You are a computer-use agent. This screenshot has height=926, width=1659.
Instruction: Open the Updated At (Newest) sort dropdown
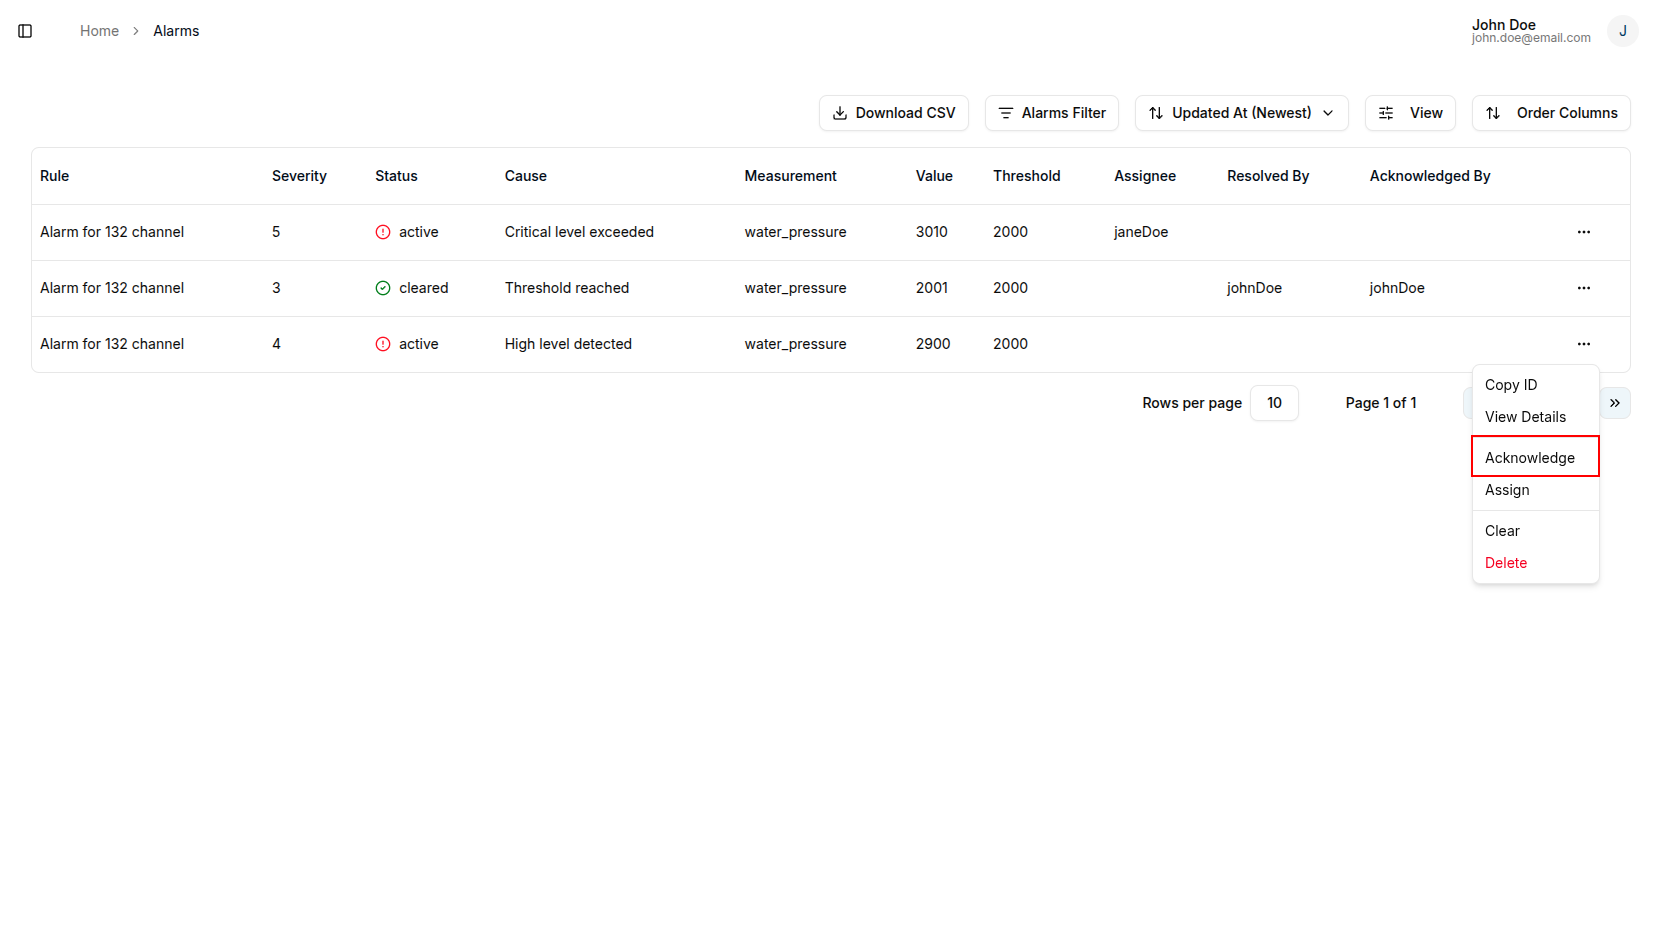tap(1241, 113)
